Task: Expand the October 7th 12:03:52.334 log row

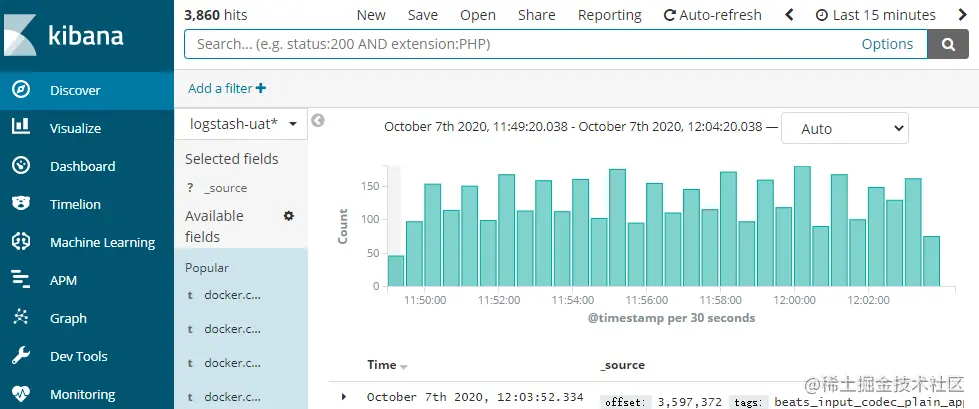Action: click(343, 397)
